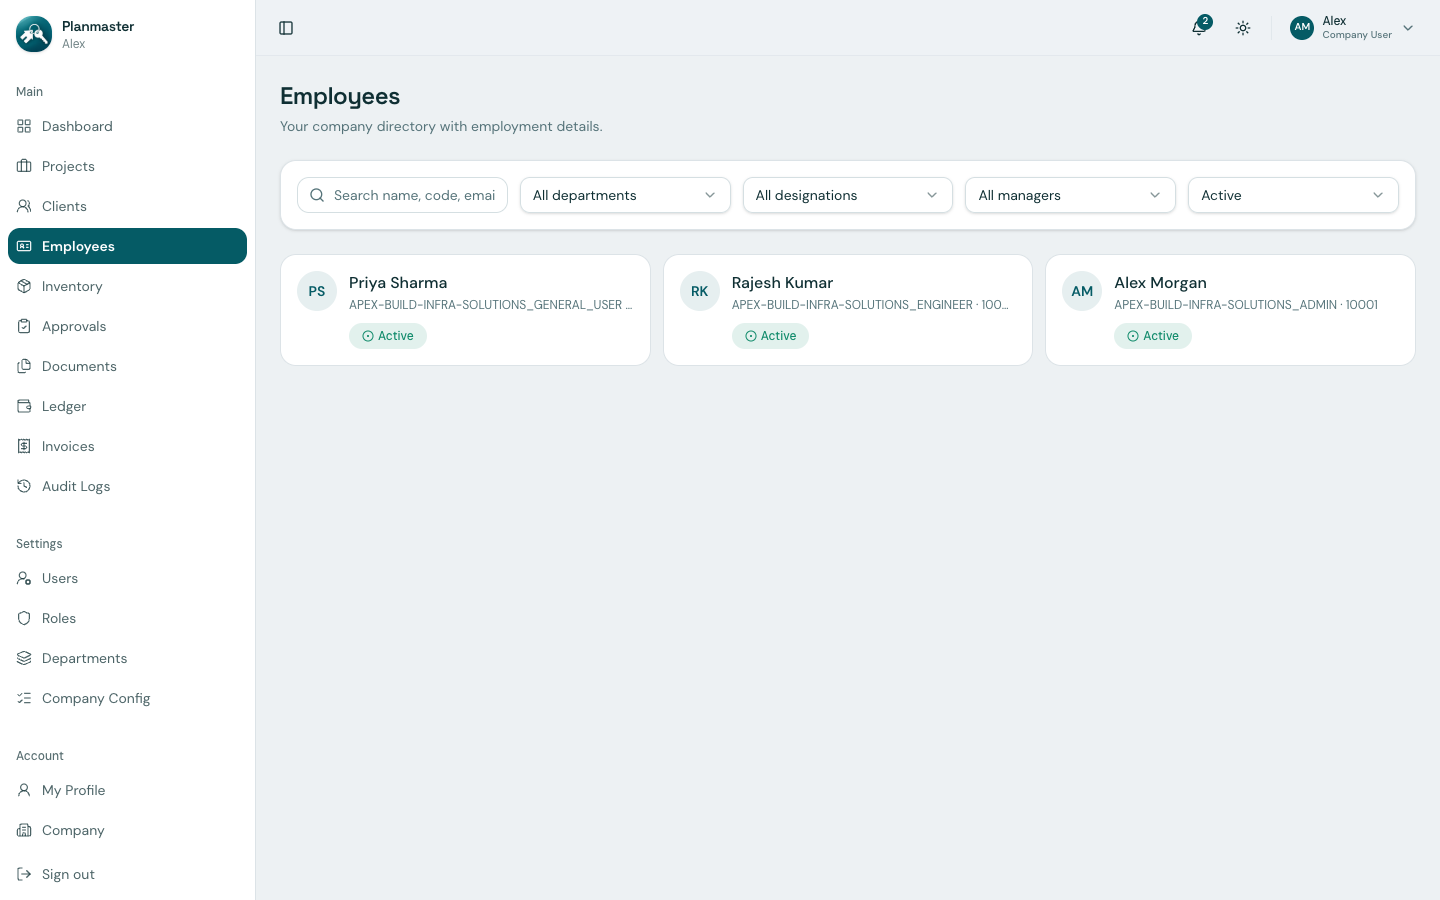Focus the employee search field
This screenshot has height=900, width=1440.
pyautogui.click(x=402, y=195)
